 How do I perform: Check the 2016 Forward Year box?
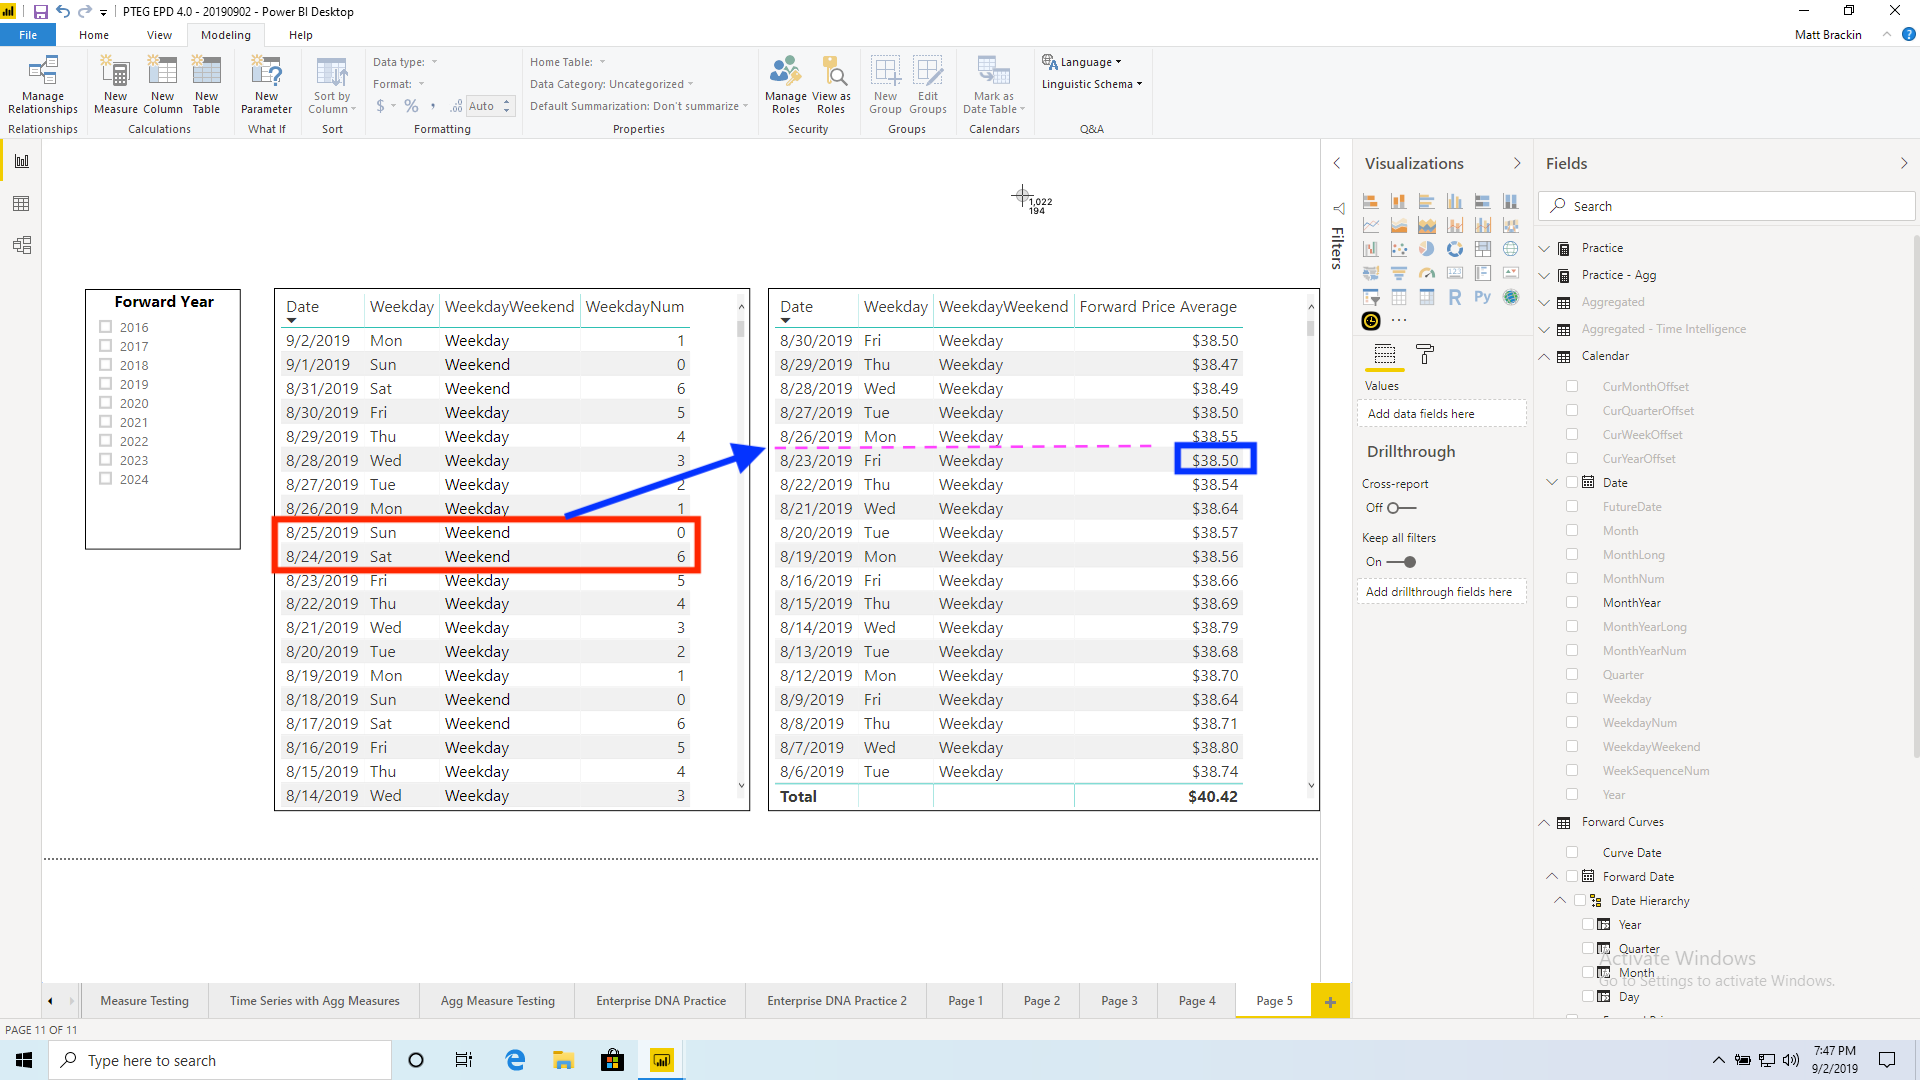(105, 326)
